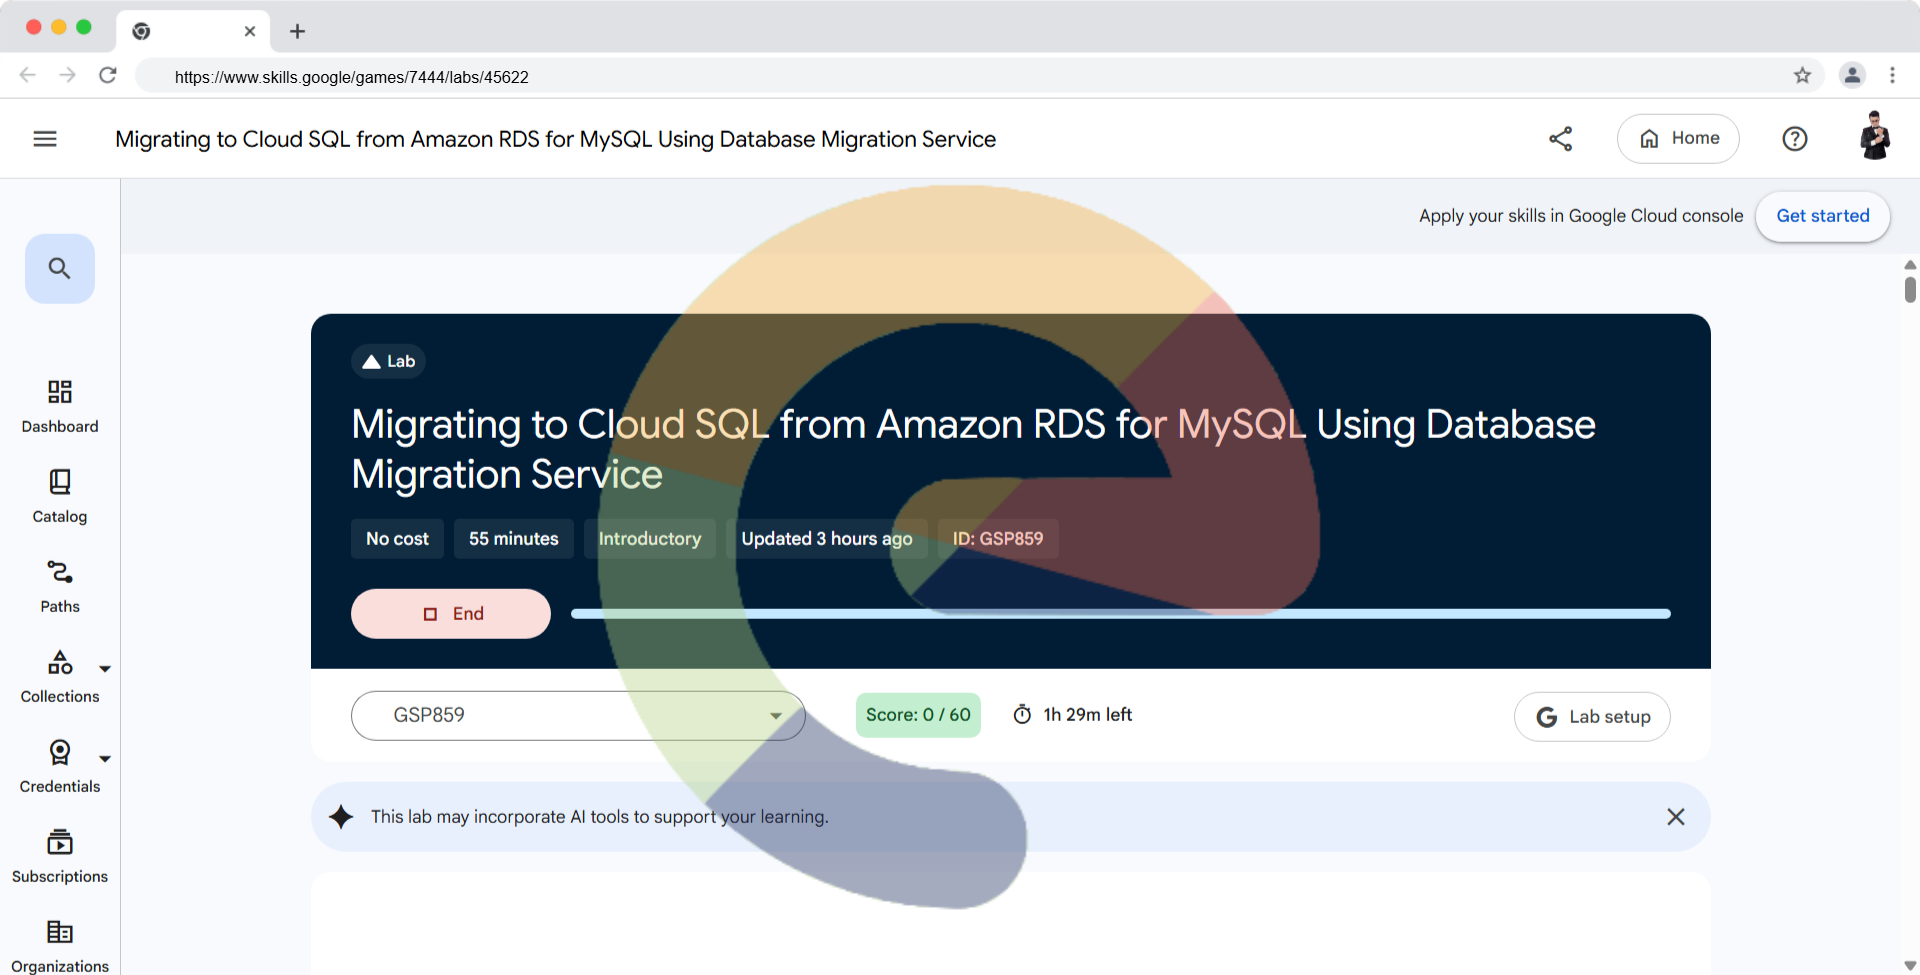1920x975 pixels.
Task: Click the sidebar search icon
Action: click(x=60, y=268)
